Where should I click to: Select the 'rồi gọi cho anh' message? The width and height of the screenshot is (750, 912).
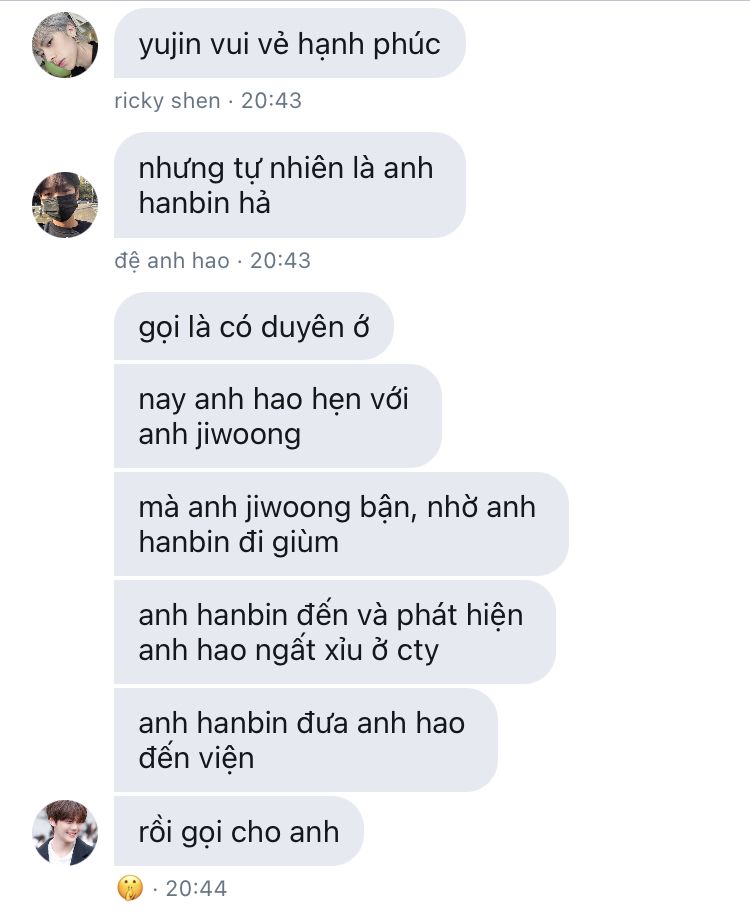pos(239,831)
